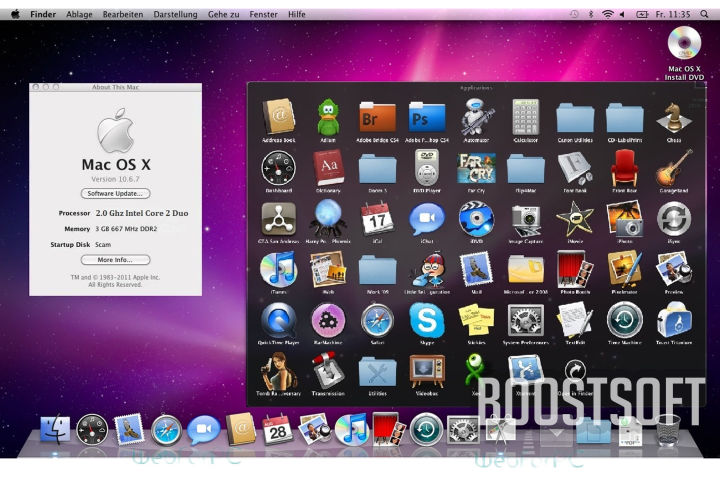Viewport: 720px width, 480px height.
Task: Open the Chess application
Action: pos(673,118)
